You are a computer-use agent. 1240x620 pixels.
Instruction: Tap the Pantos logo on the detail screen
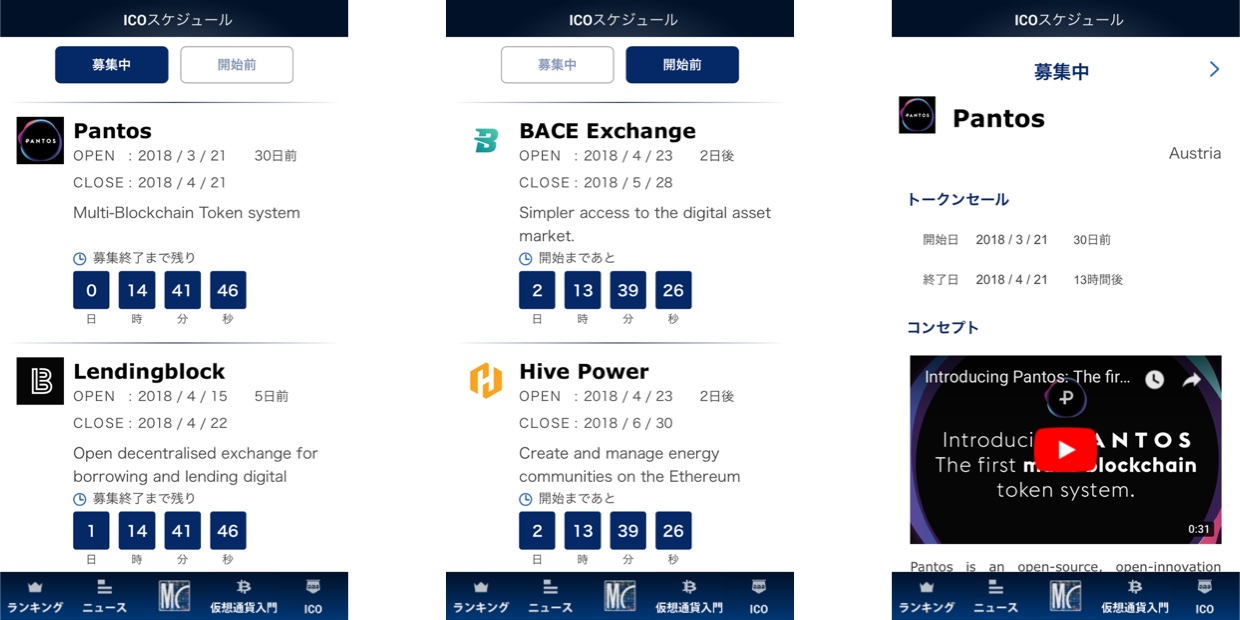917,115
